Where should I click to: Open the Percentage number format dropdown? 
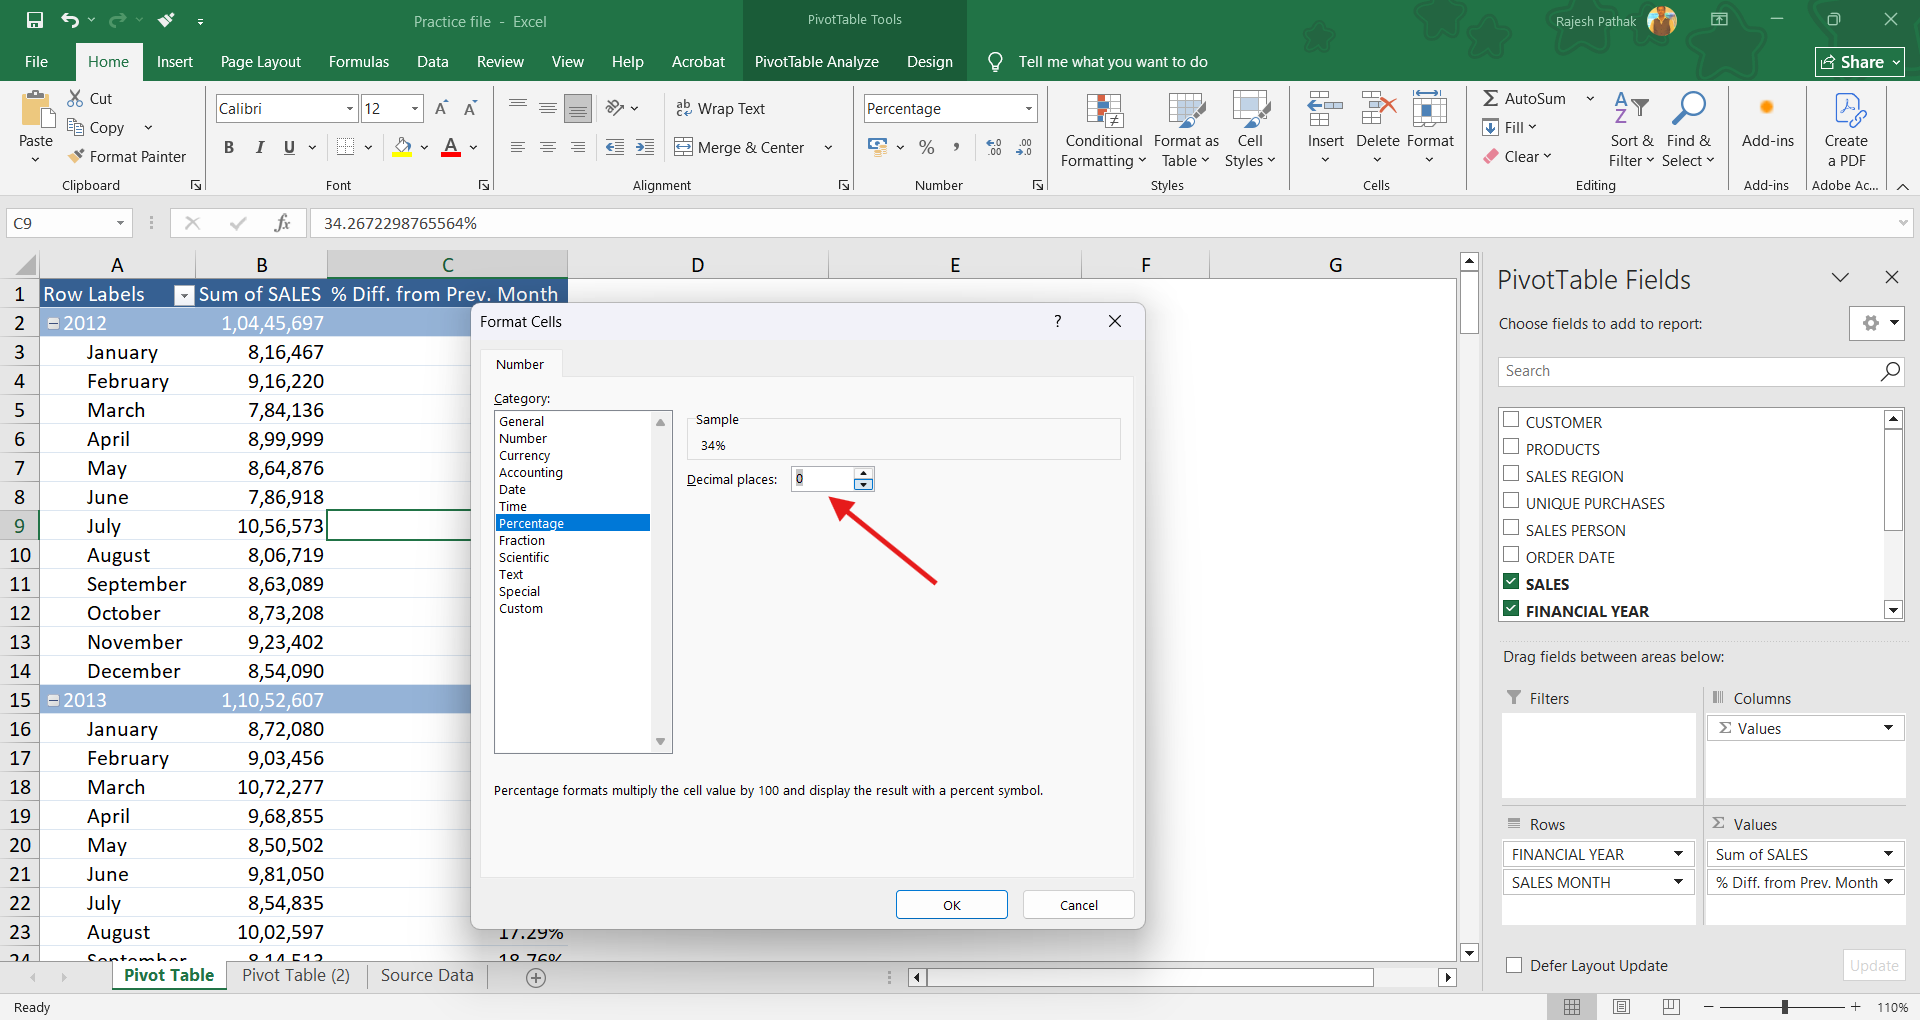1028,109
